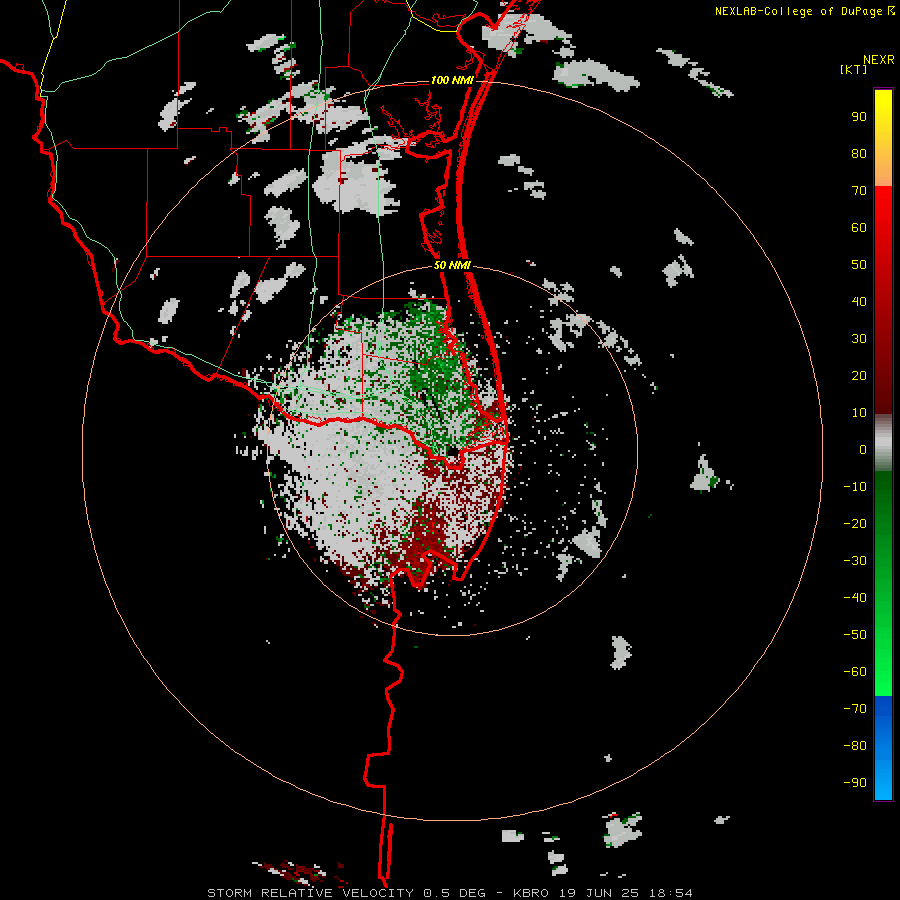Click the positive 20 value on the velocity scale
Viewport: 900px width, 900px height.
[x=859, y=376]
